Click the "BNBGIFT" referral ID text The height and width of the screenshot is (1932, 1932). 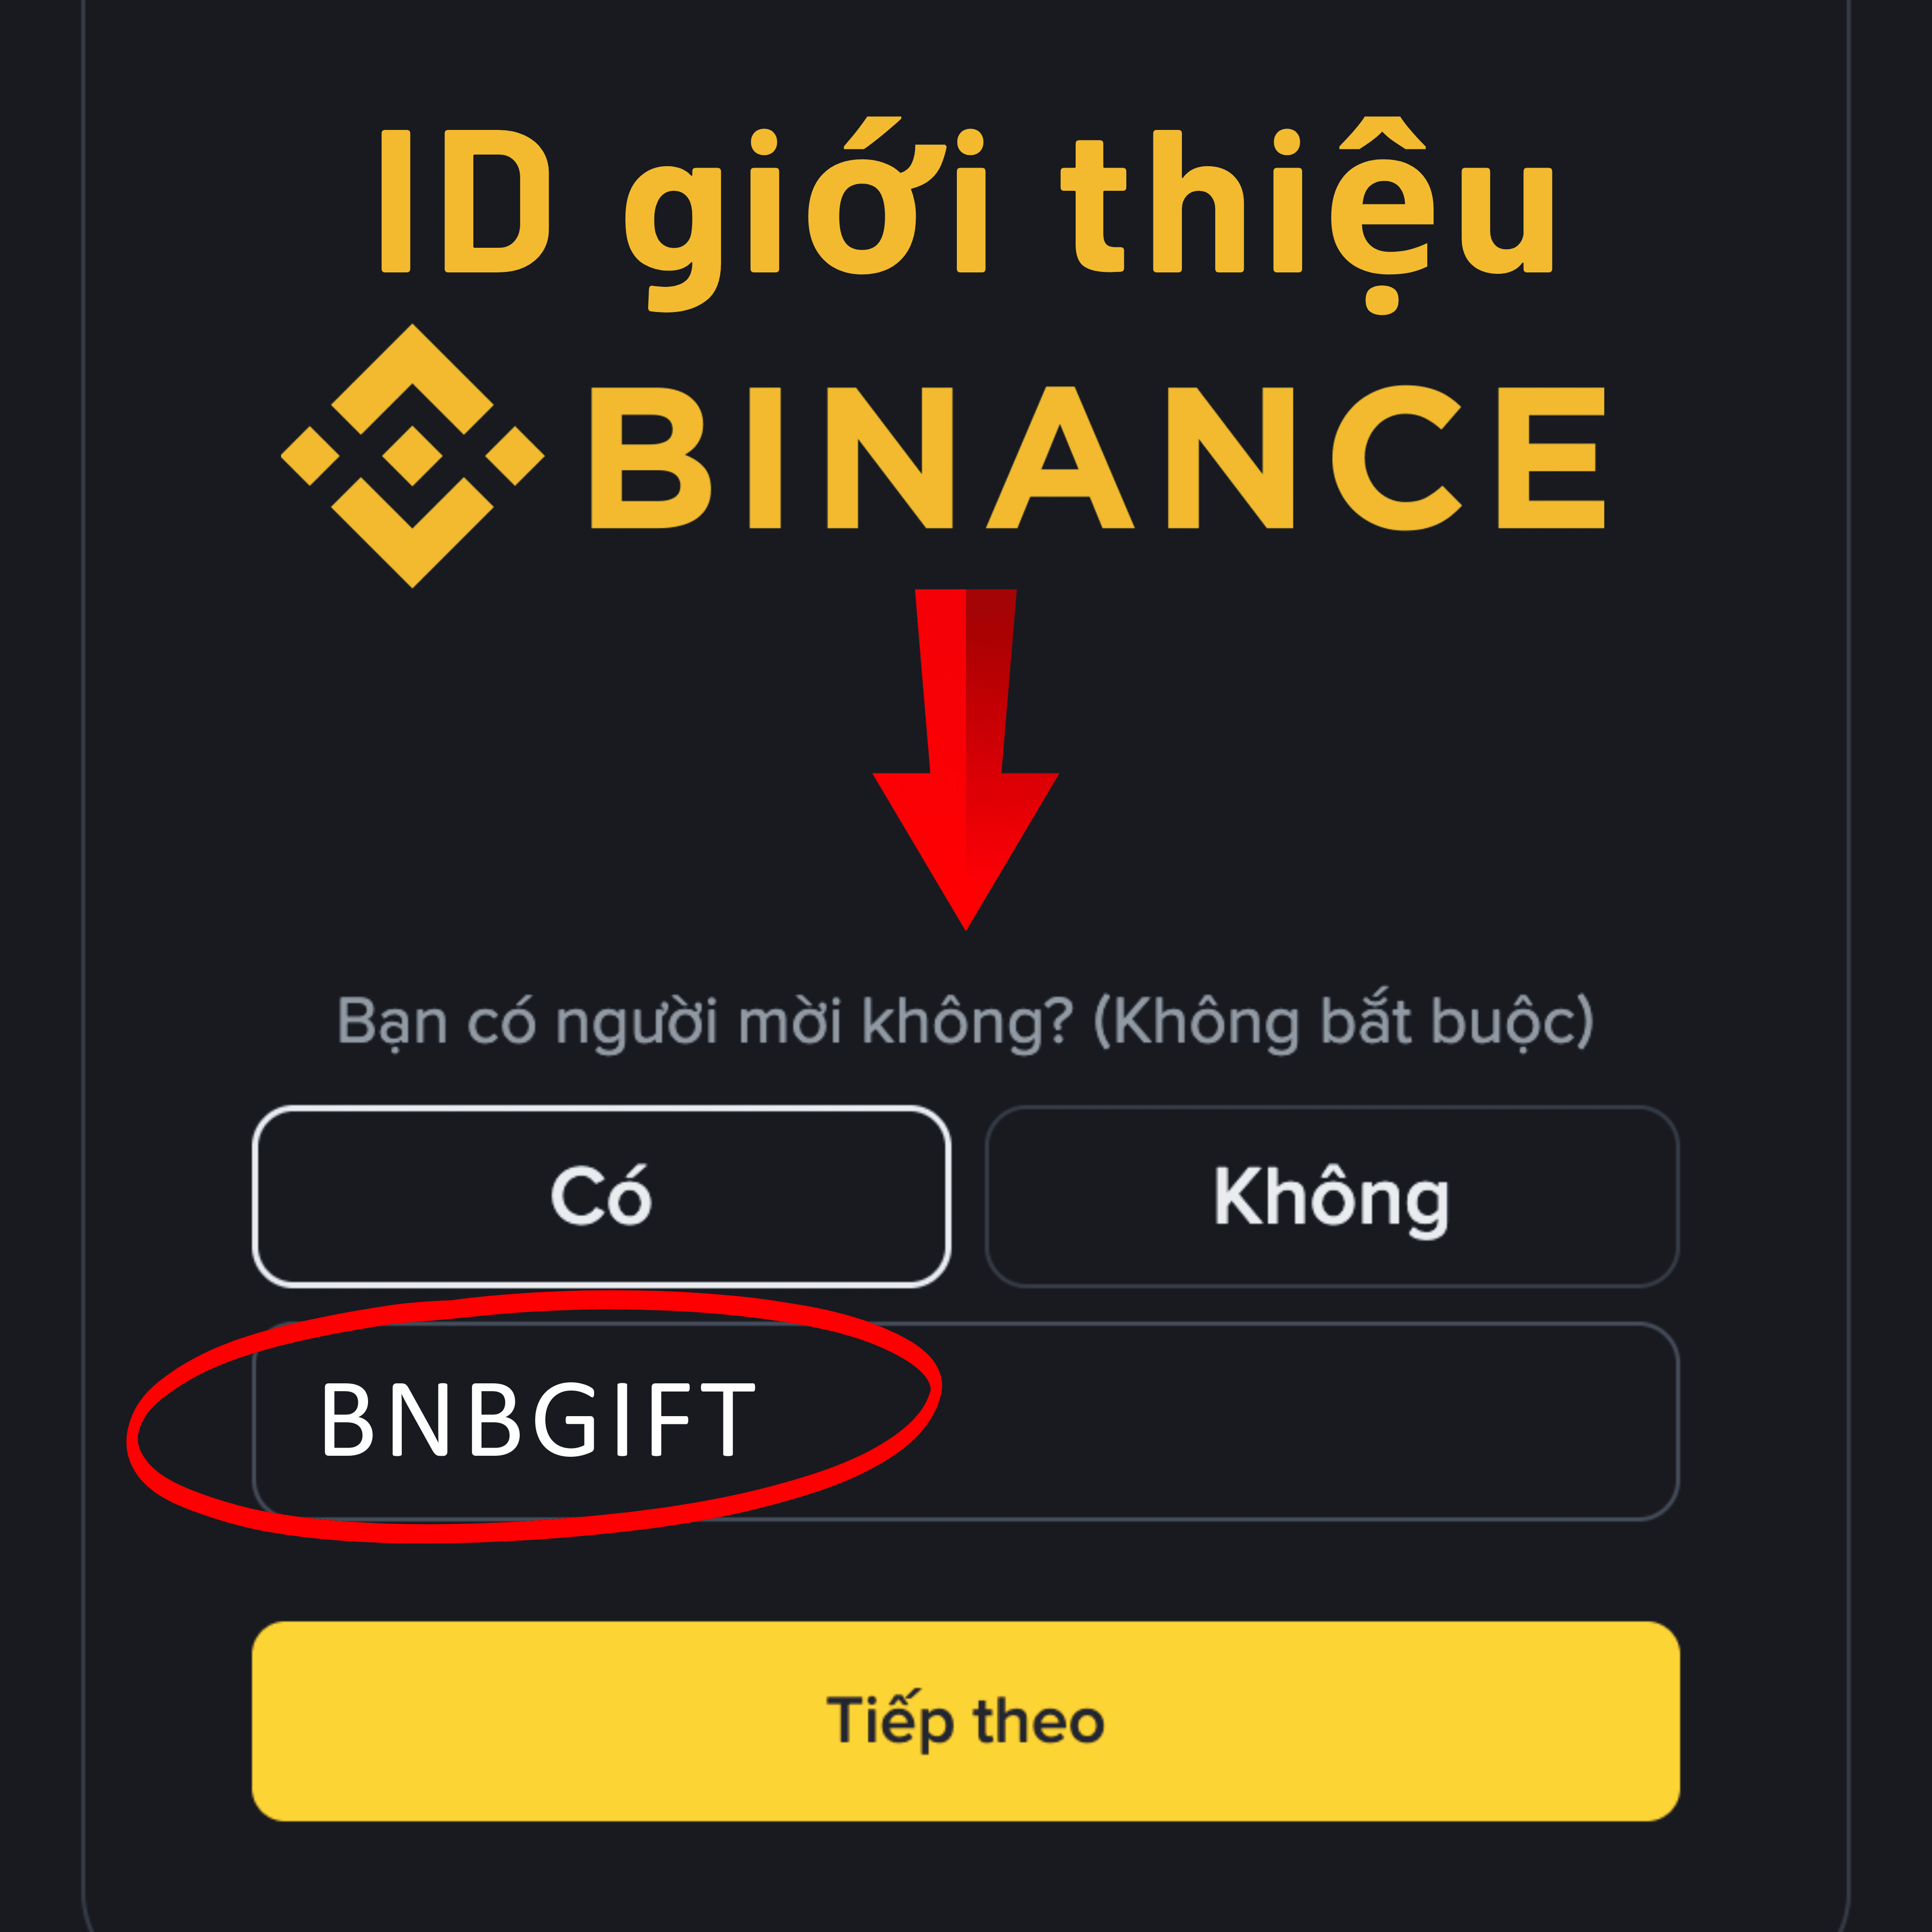point(537,1419)
